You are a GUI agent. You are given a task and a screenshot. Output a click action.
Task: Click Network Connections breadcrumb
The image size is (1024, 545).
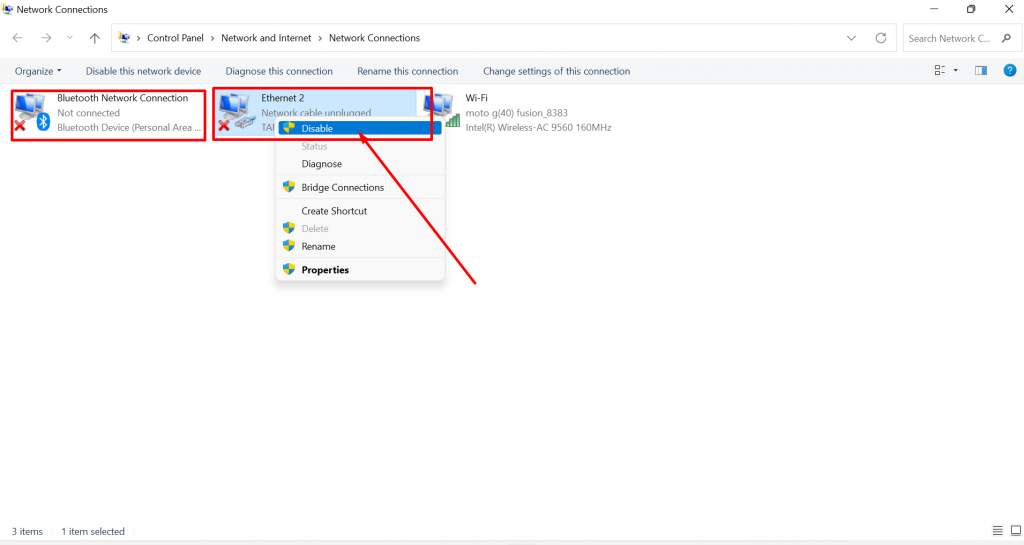[x=374, y=38]
